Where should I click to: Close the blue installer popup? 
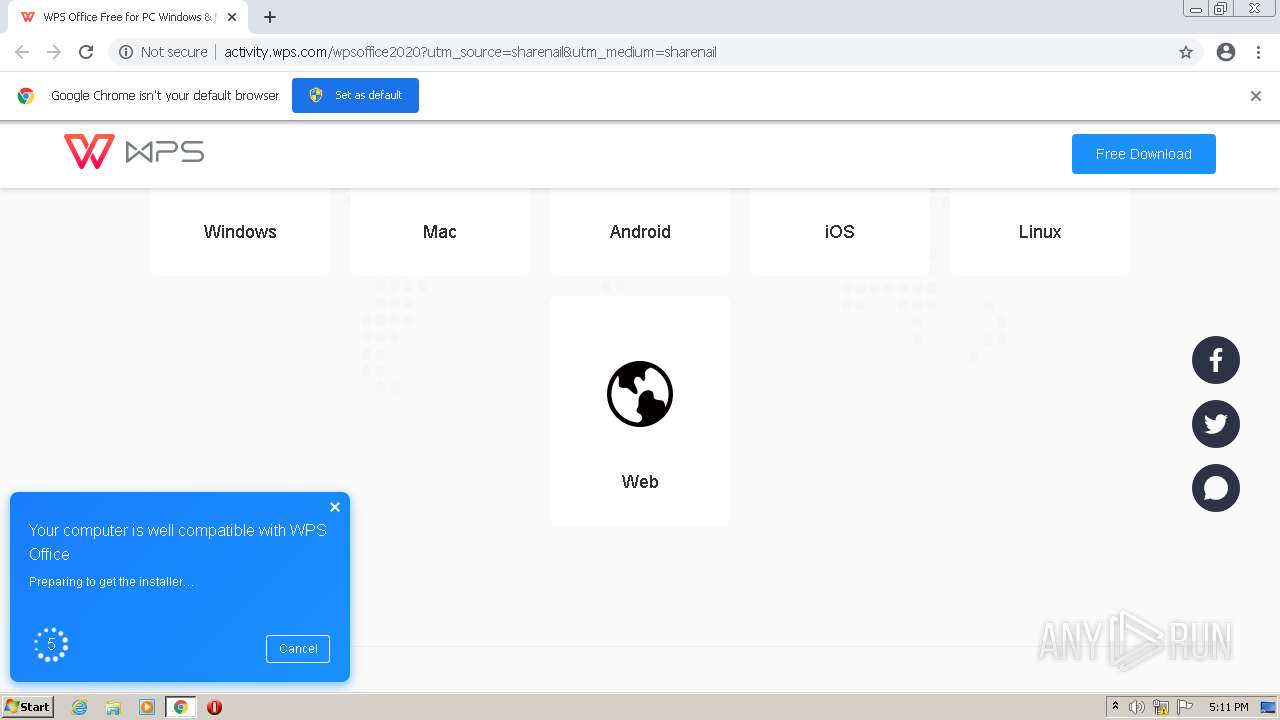click(335, 507)
